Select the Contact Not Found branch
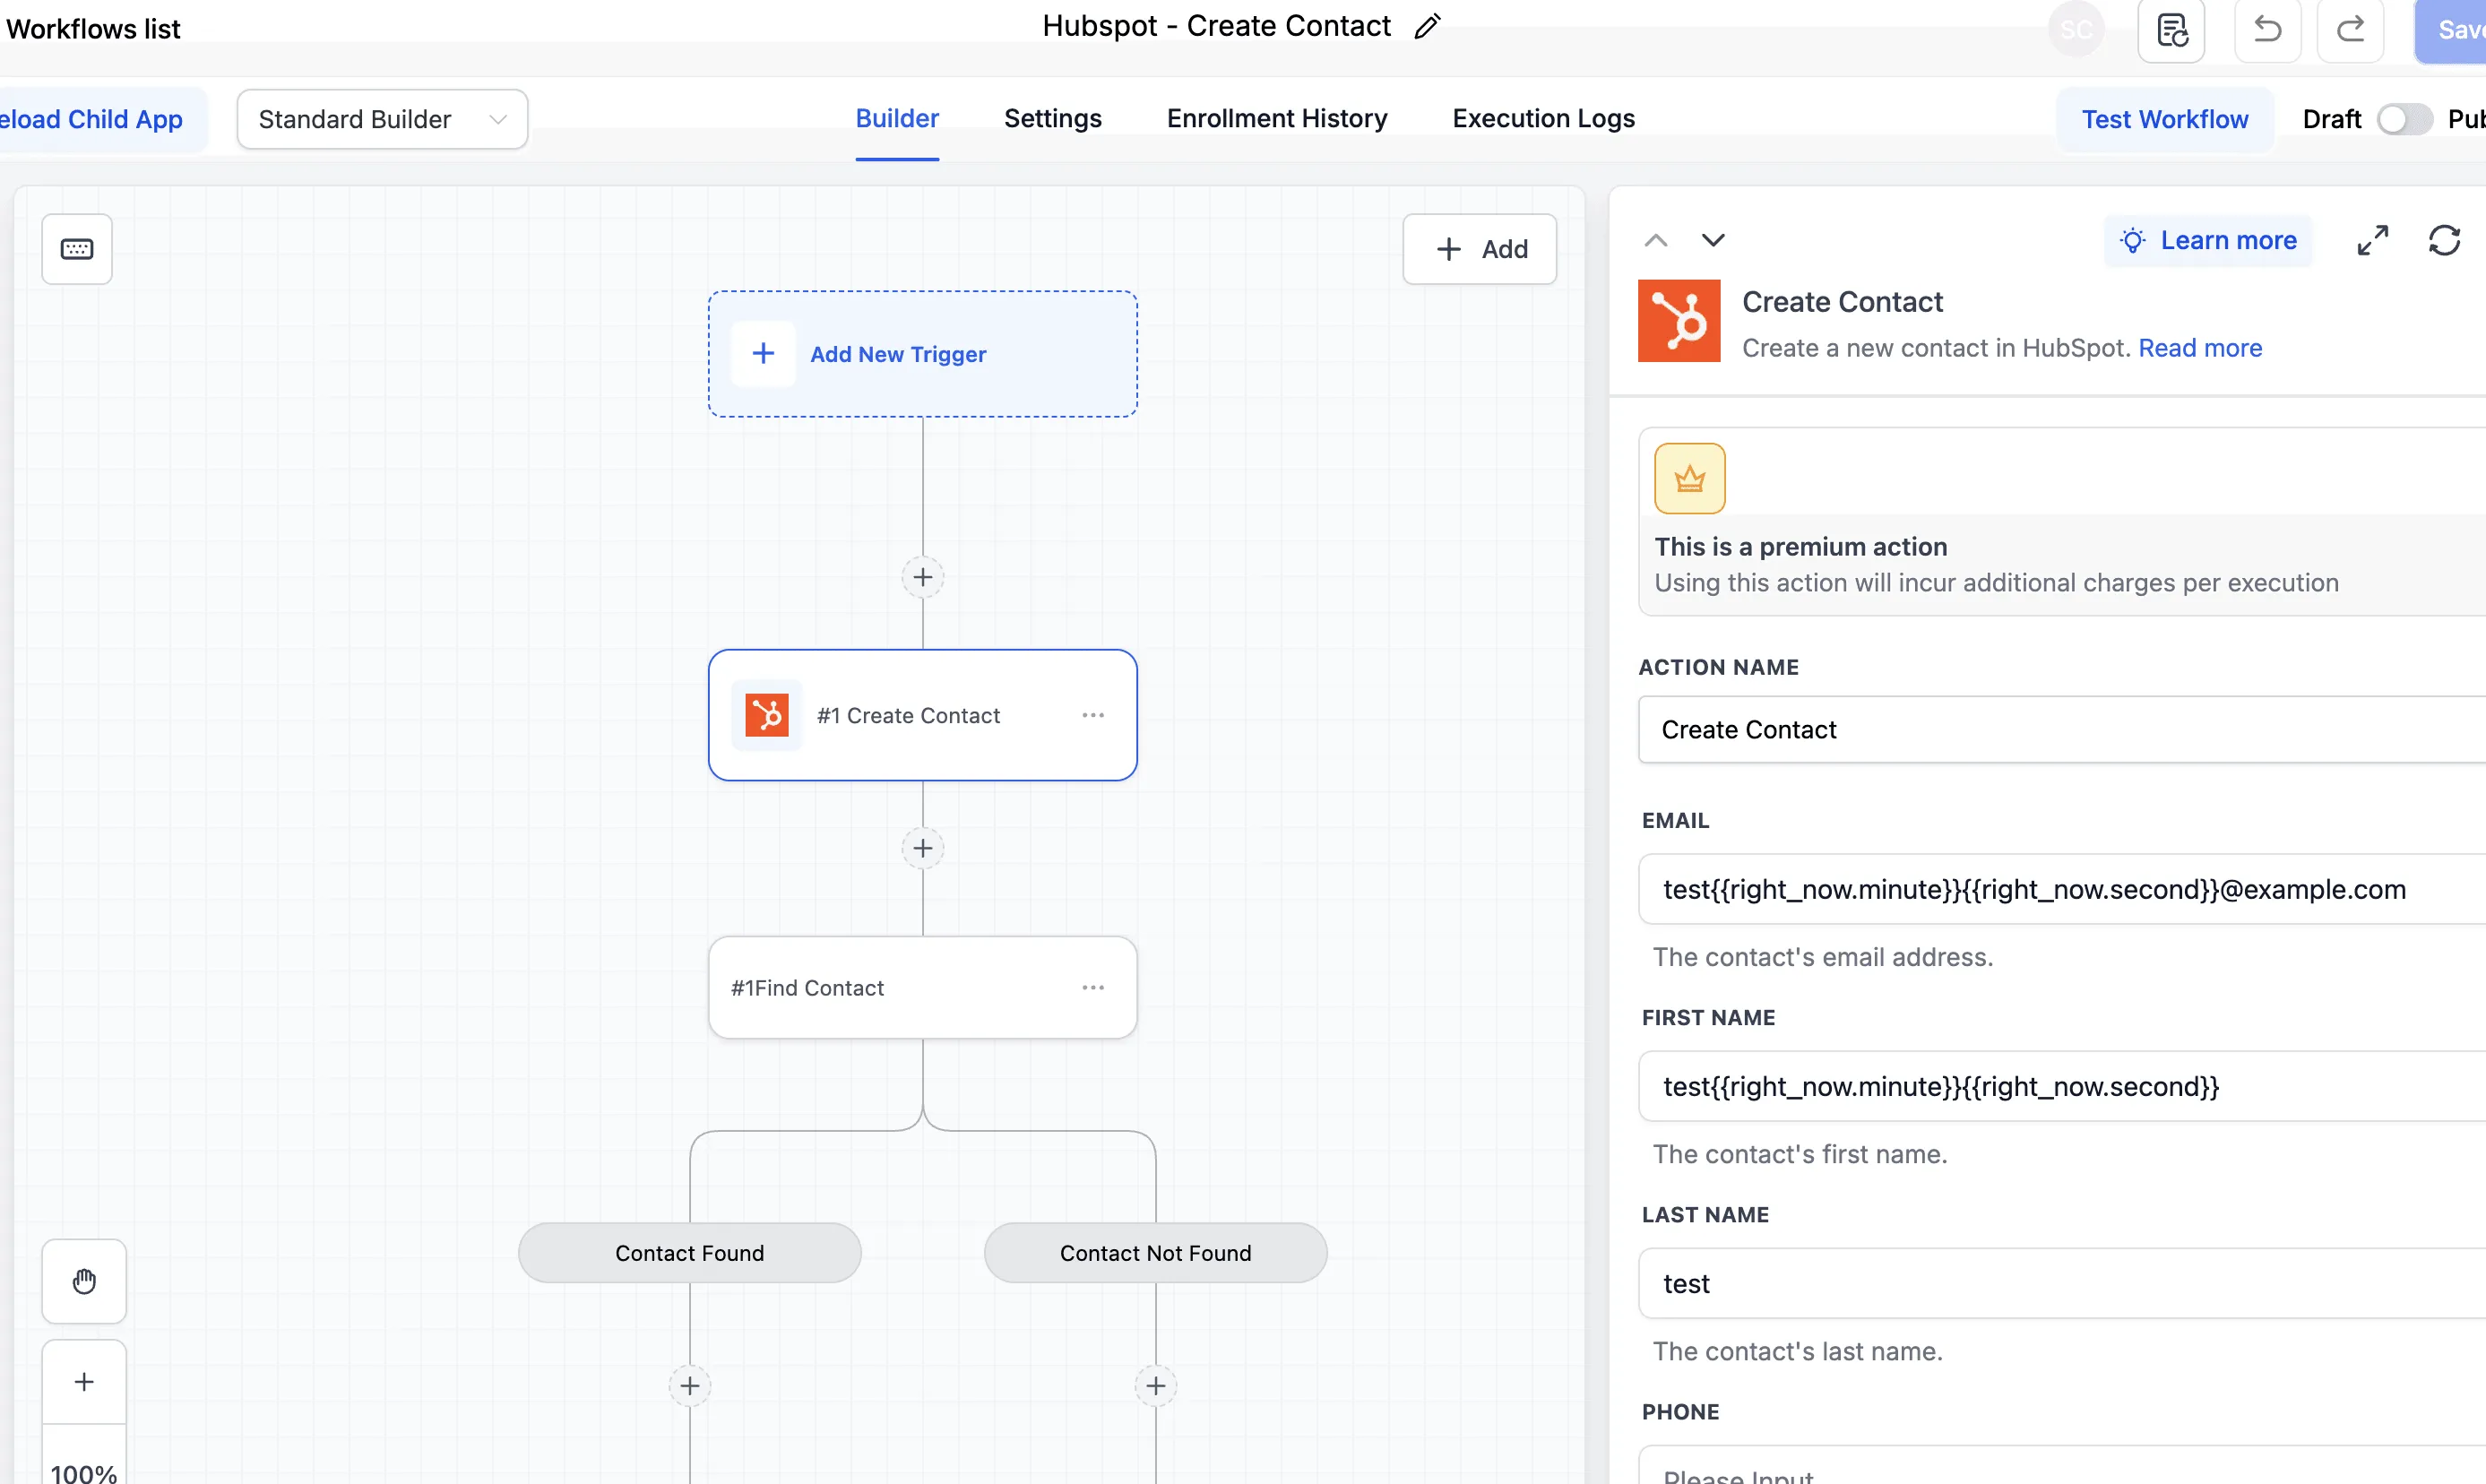 coord(1155,1252)
